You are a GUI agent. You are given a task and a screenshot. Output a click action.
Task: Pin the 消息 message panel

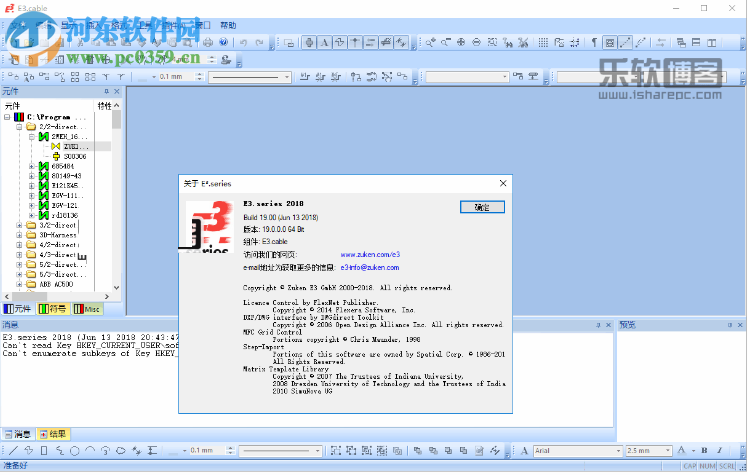(x=598, y=325)
